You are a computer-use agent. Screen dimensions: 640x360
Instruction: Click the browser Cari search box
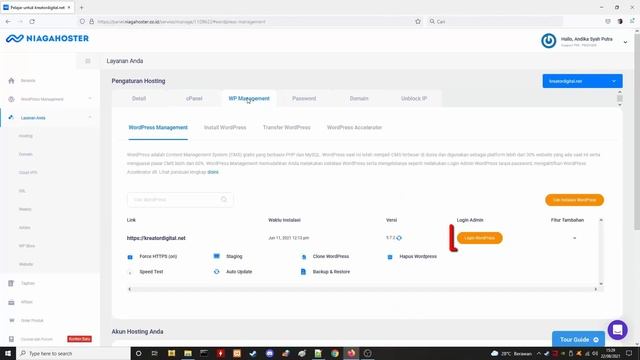point(495,22)
